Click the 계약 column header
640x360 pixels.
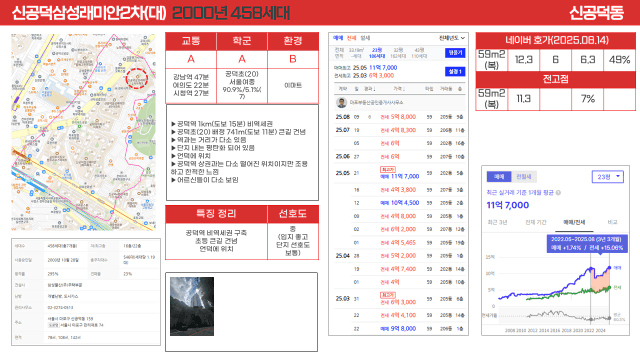pyautogui.click(x=342, y=89)
